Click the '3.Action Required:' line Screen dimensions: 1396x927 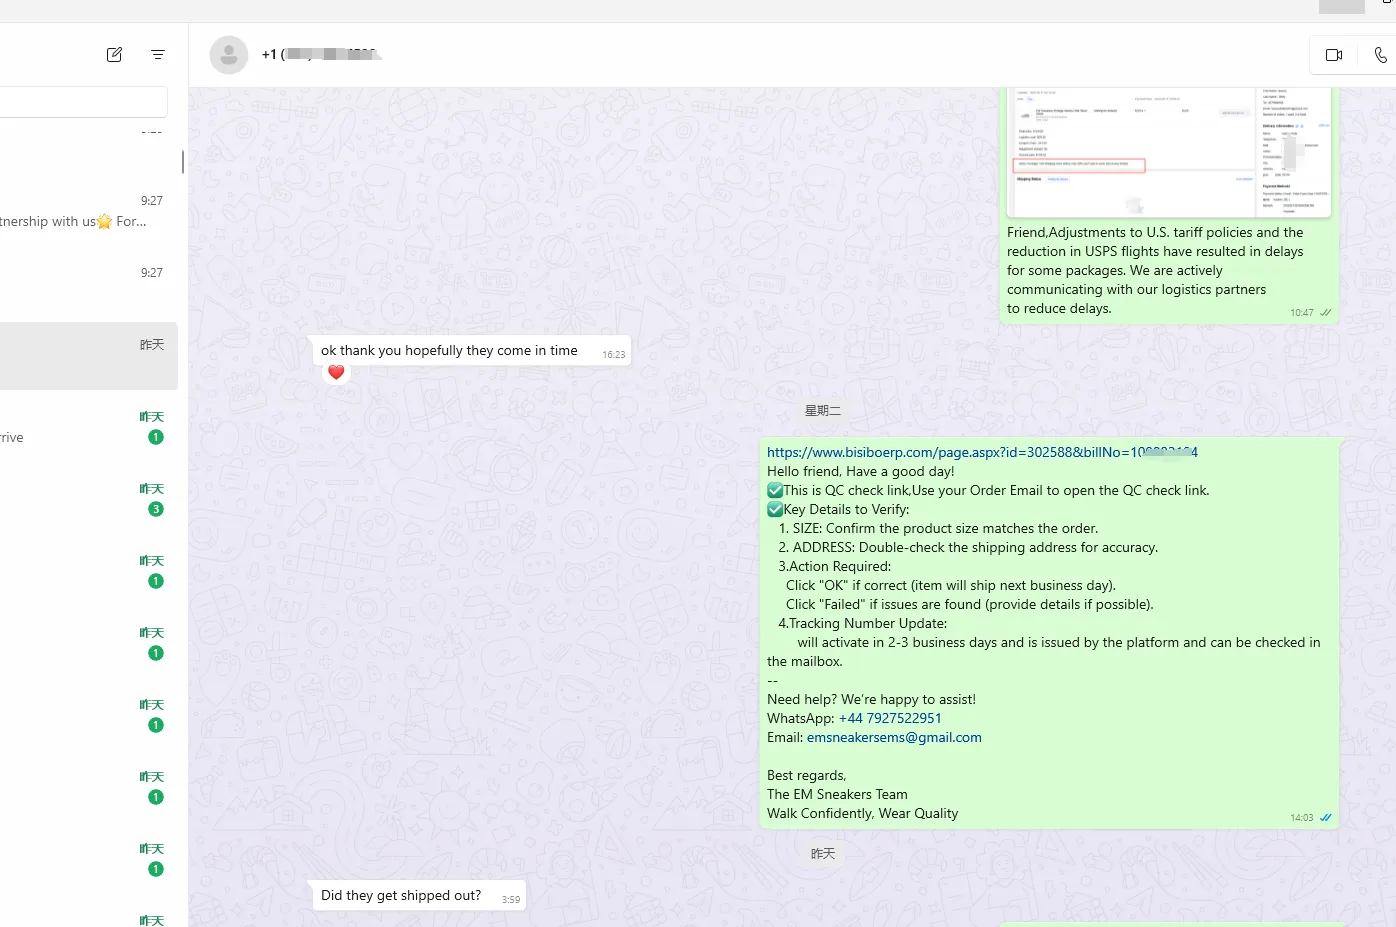pos(834,566)
